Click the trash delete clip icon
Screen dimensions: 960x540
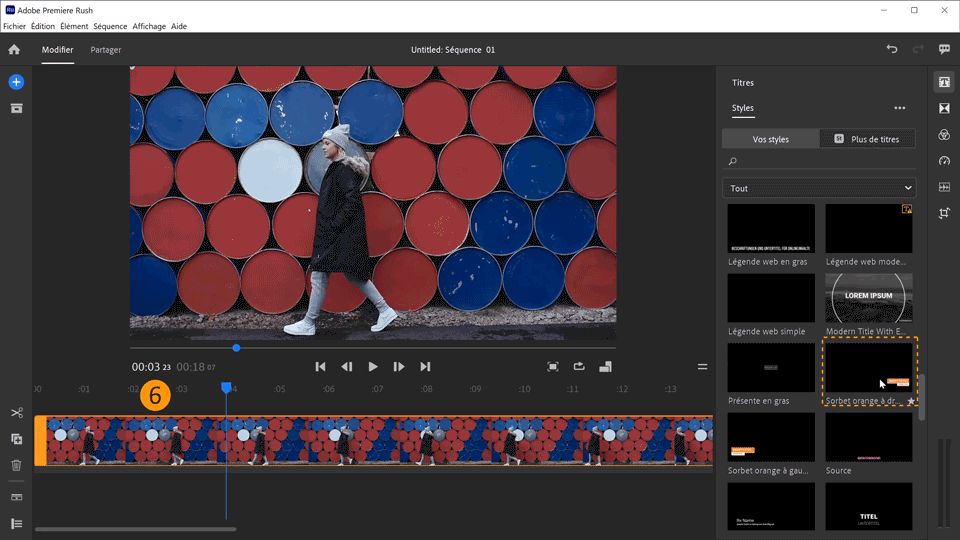coord(16,465)
